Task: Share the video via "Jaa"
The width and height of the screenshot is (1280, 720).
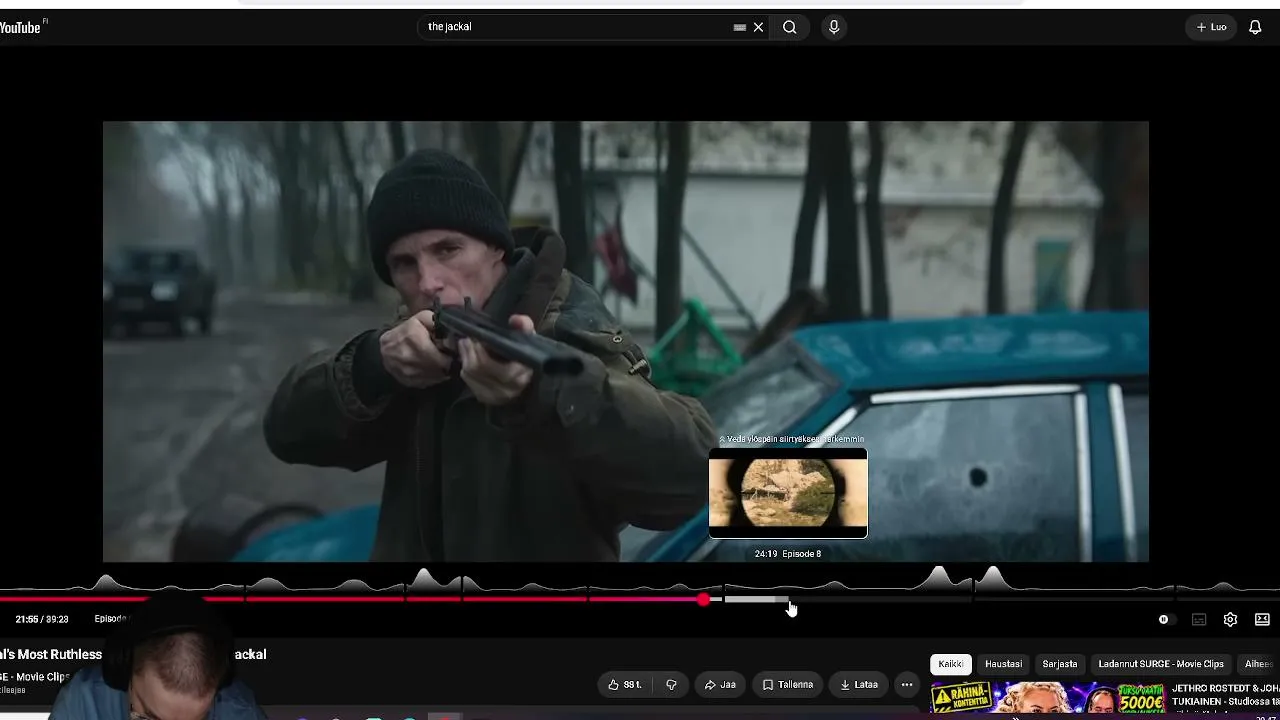Action: click(x=720, y=685)
